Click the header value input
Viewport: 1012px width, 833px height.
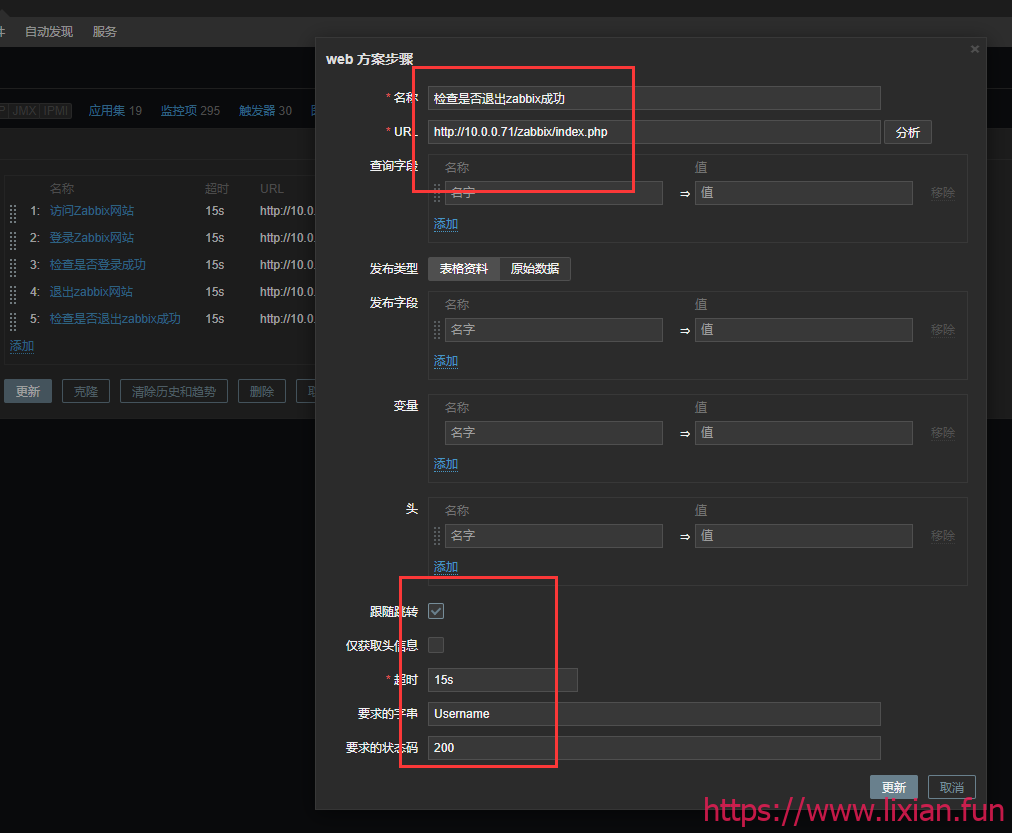[804, 536]
